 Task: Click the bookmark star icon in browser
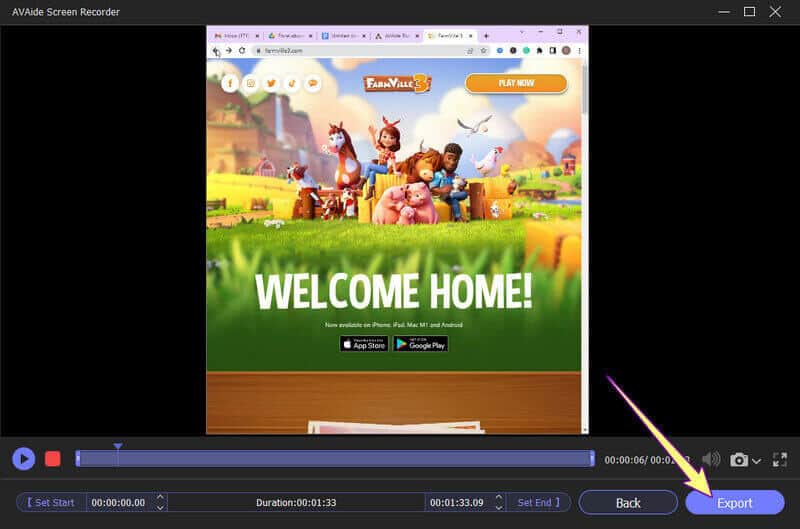point(483,51)
